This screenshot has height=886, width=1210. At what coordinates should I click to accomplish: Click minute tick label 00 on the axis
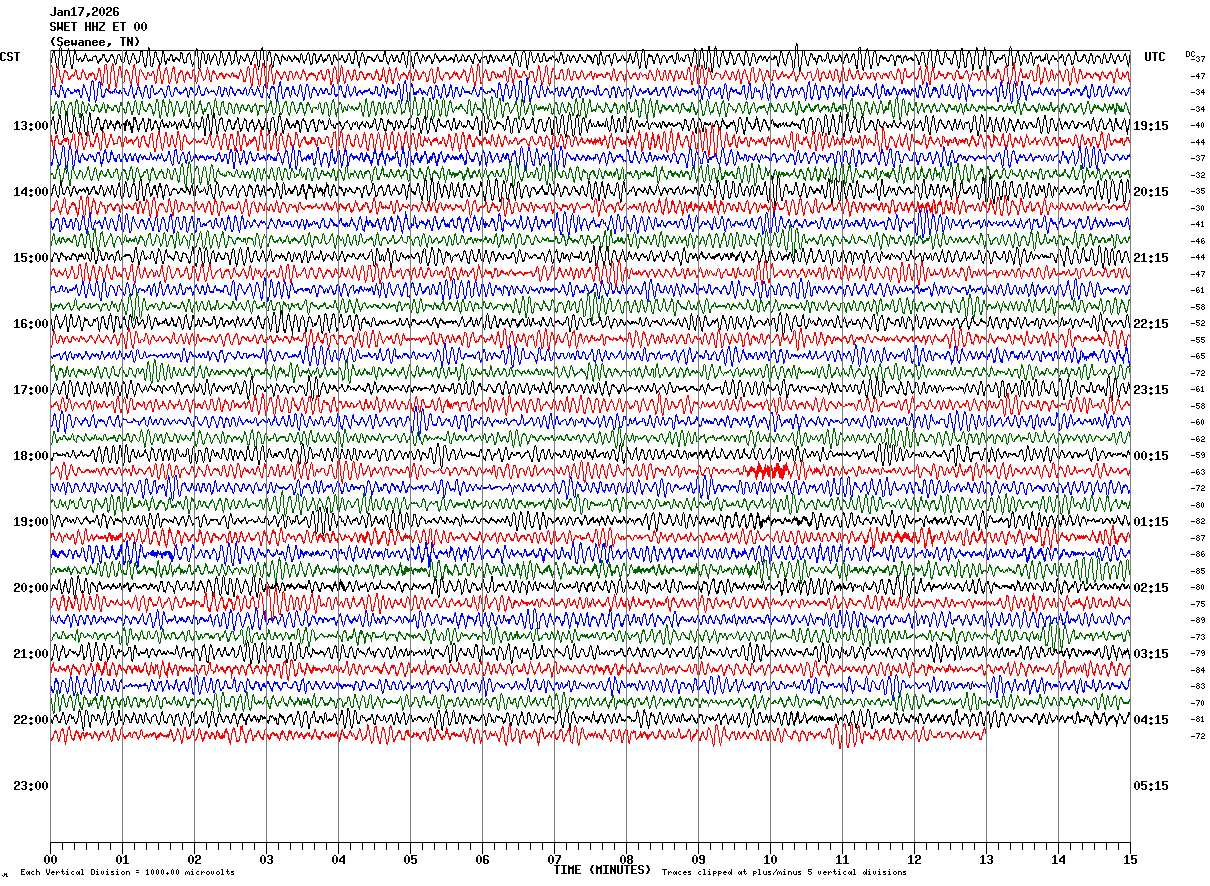(x=50, y=859)
